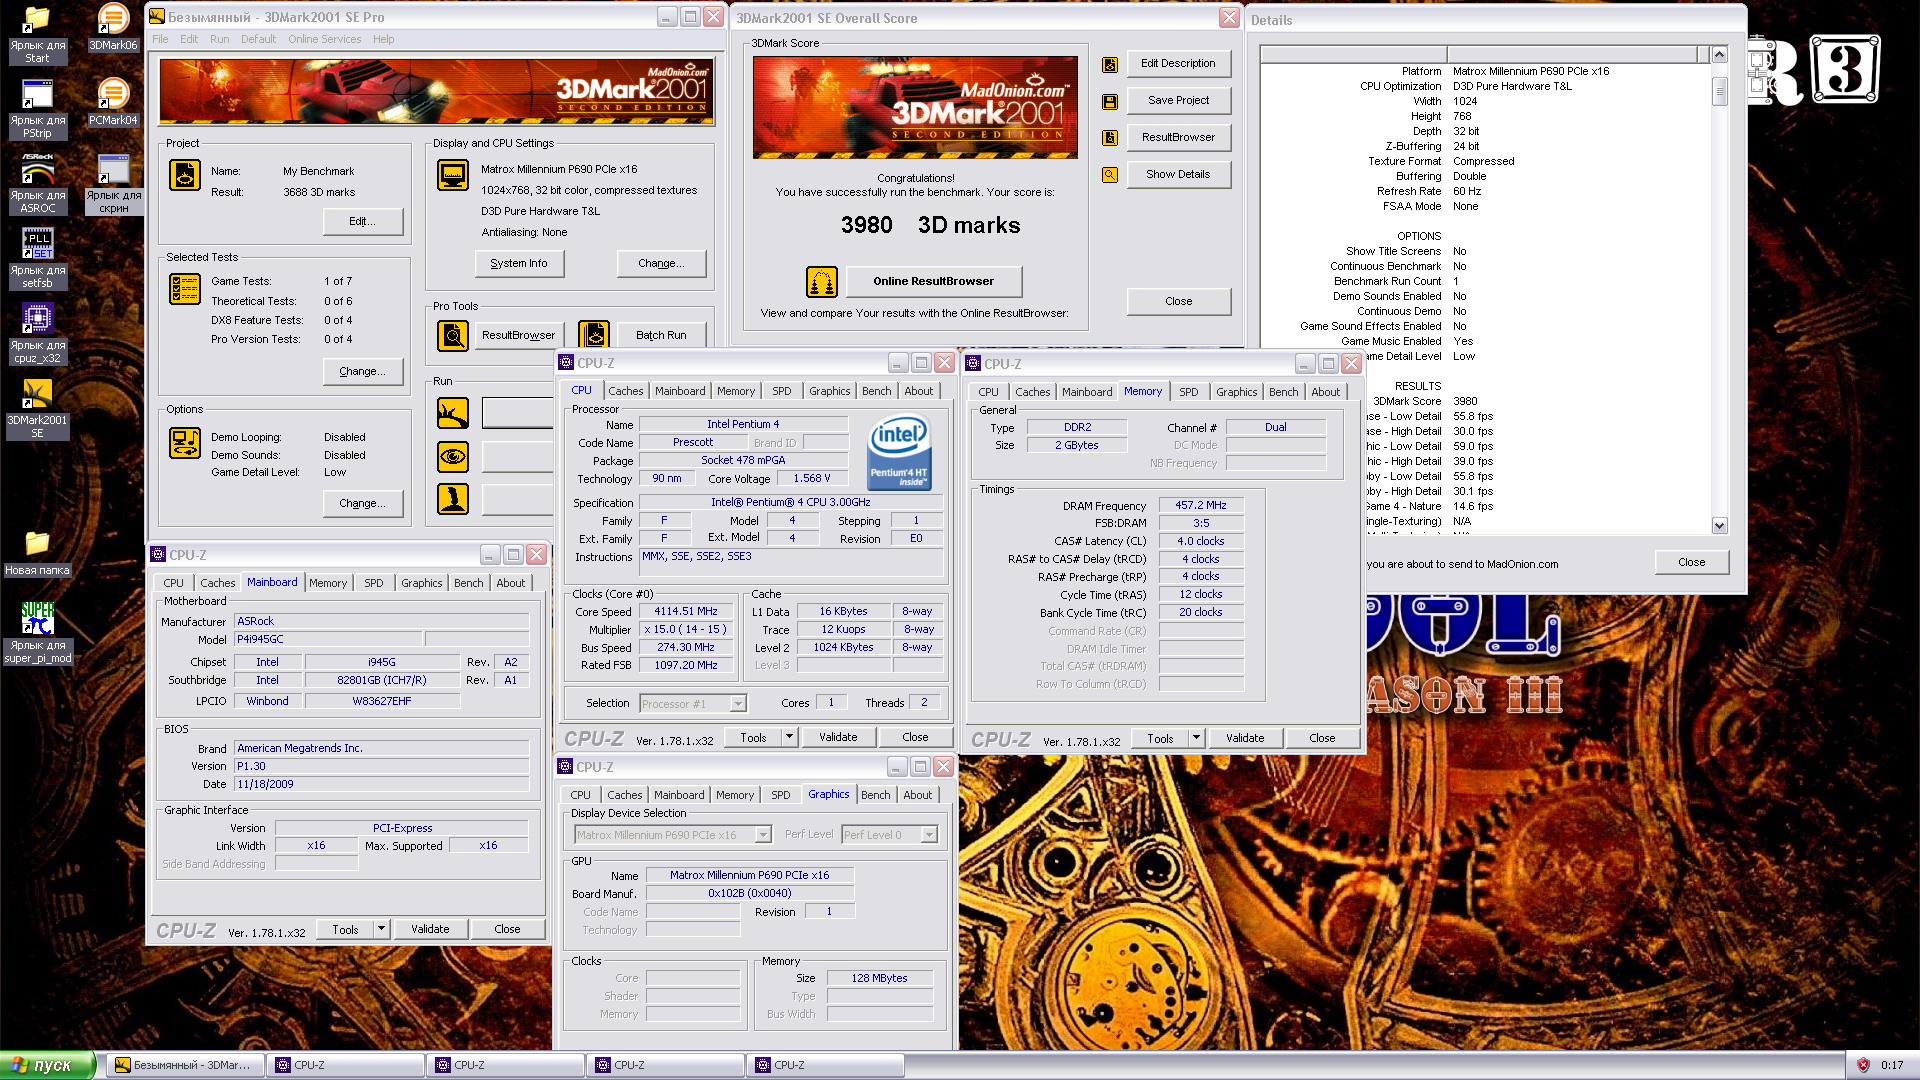
Task: Open the setfsb desktop shortcut
Action: pyautogui.click(x=38, y=259)
